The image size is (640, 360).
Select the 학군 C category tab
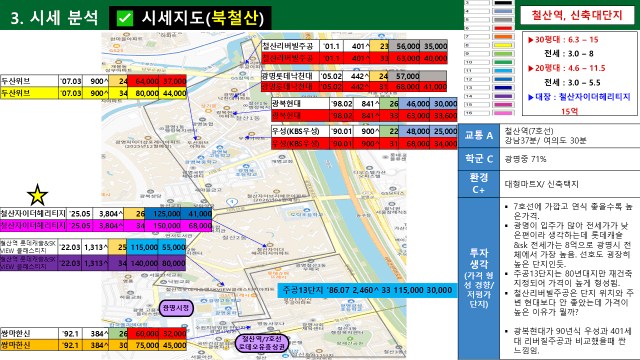pyautogui.click(x=479, y=159)
